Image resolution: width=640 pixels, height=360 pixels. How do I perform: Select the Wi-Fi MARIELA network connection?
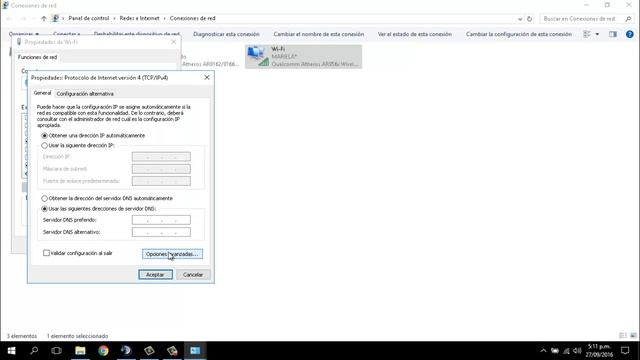click(303, 57)
